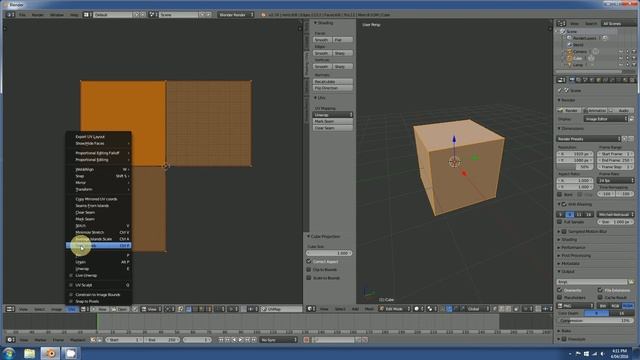Click the timeline play forward icon
This screenshot has width=640, height=360.
click(241, 340)
